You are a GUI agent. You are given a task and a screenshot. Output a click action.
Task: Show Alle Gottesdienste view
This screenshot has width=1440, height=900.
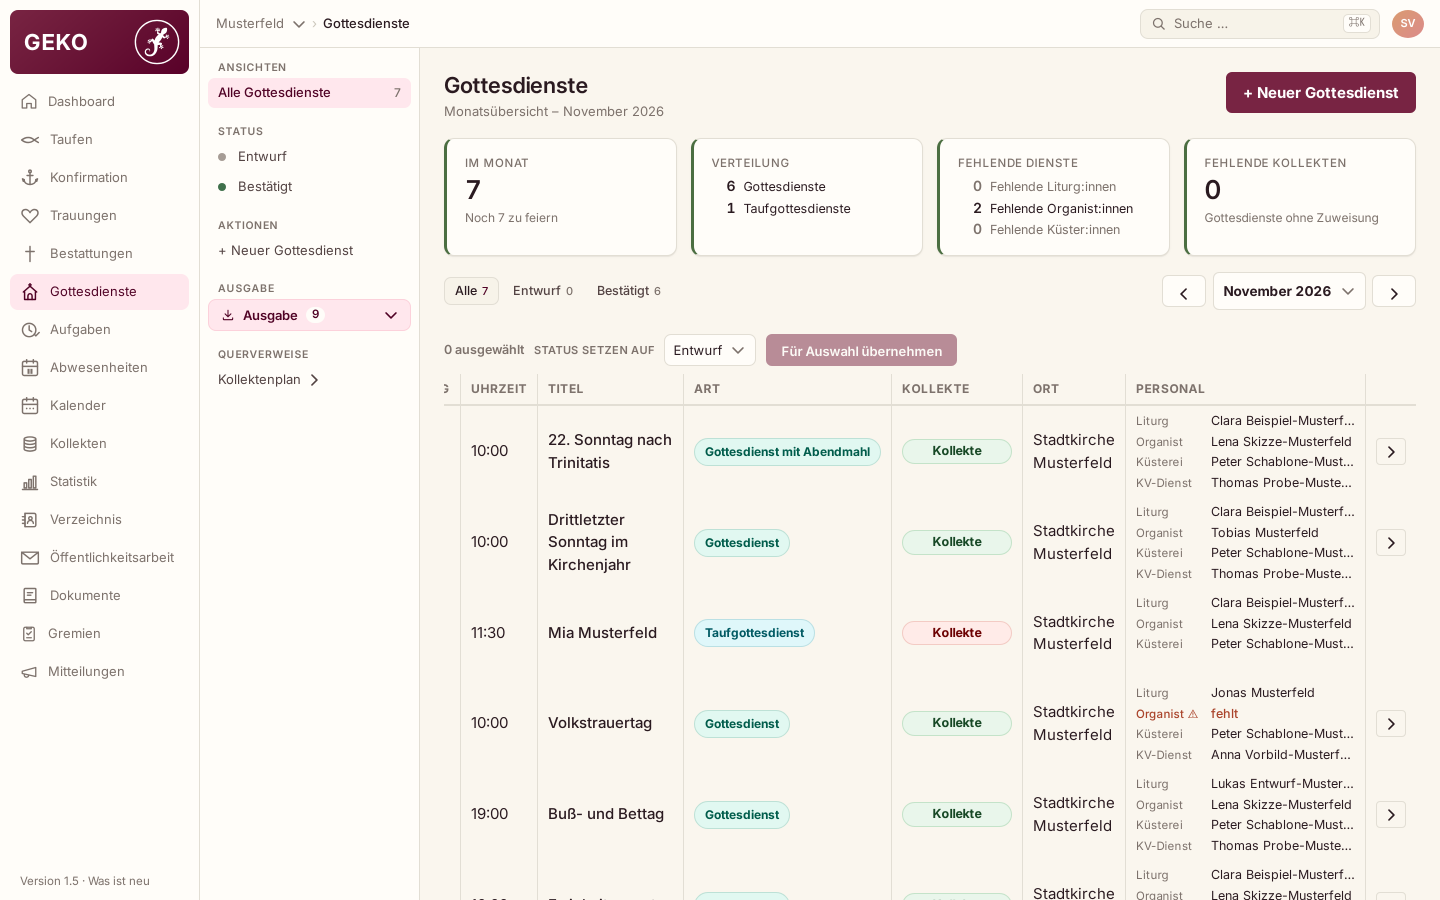(309, 93)
